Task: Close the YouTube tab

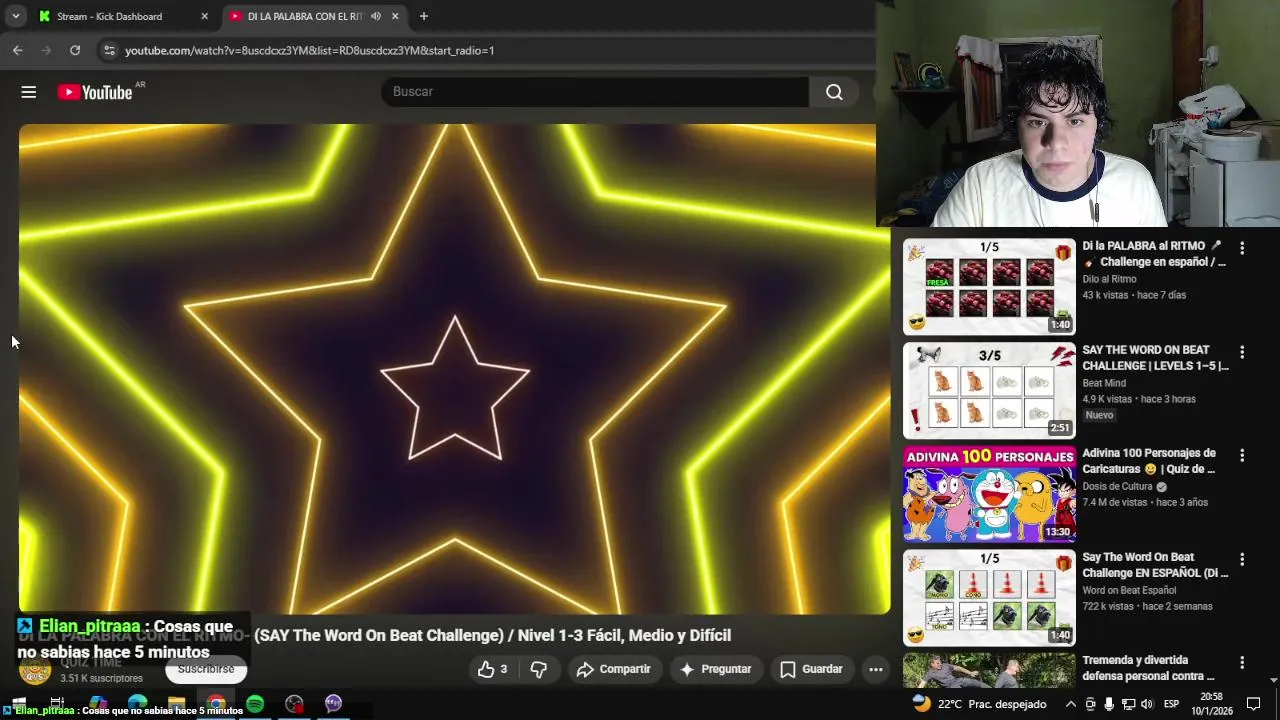Action: pos(395,16)
